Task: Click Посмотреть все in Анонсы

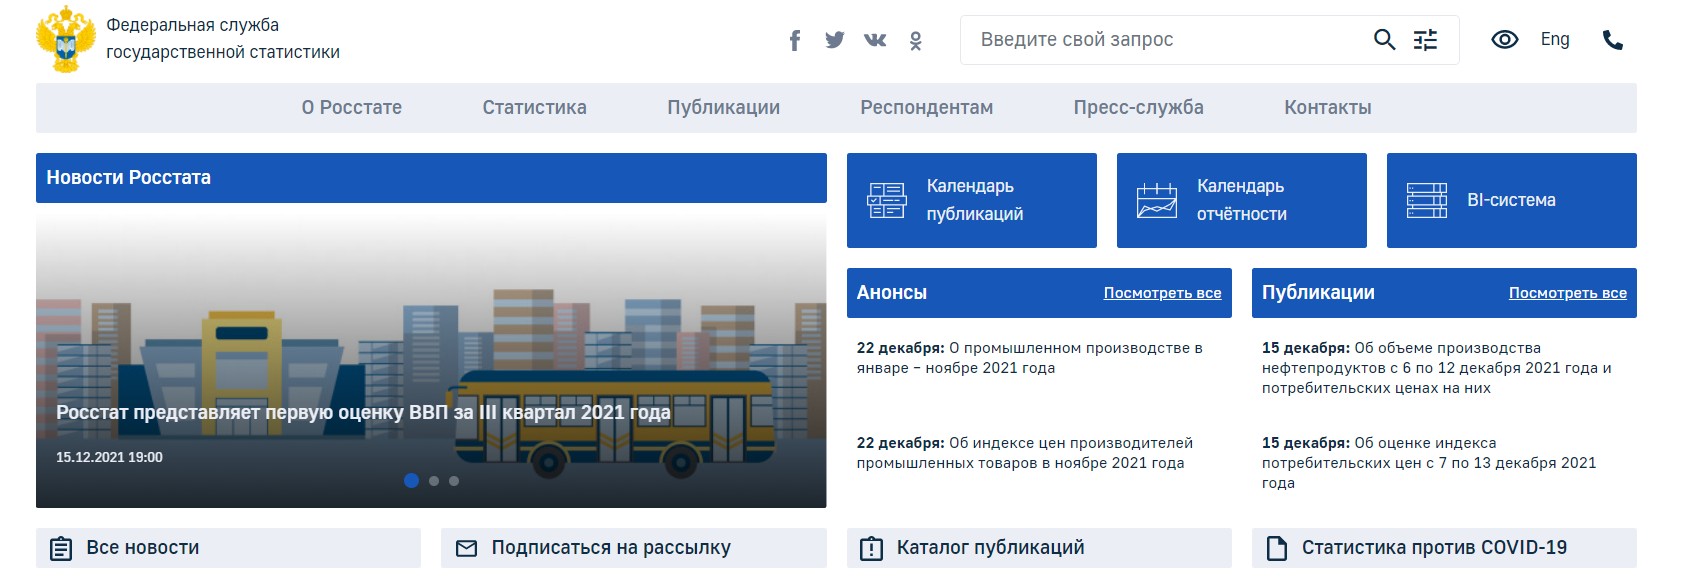Action: tap(1162, 293)
